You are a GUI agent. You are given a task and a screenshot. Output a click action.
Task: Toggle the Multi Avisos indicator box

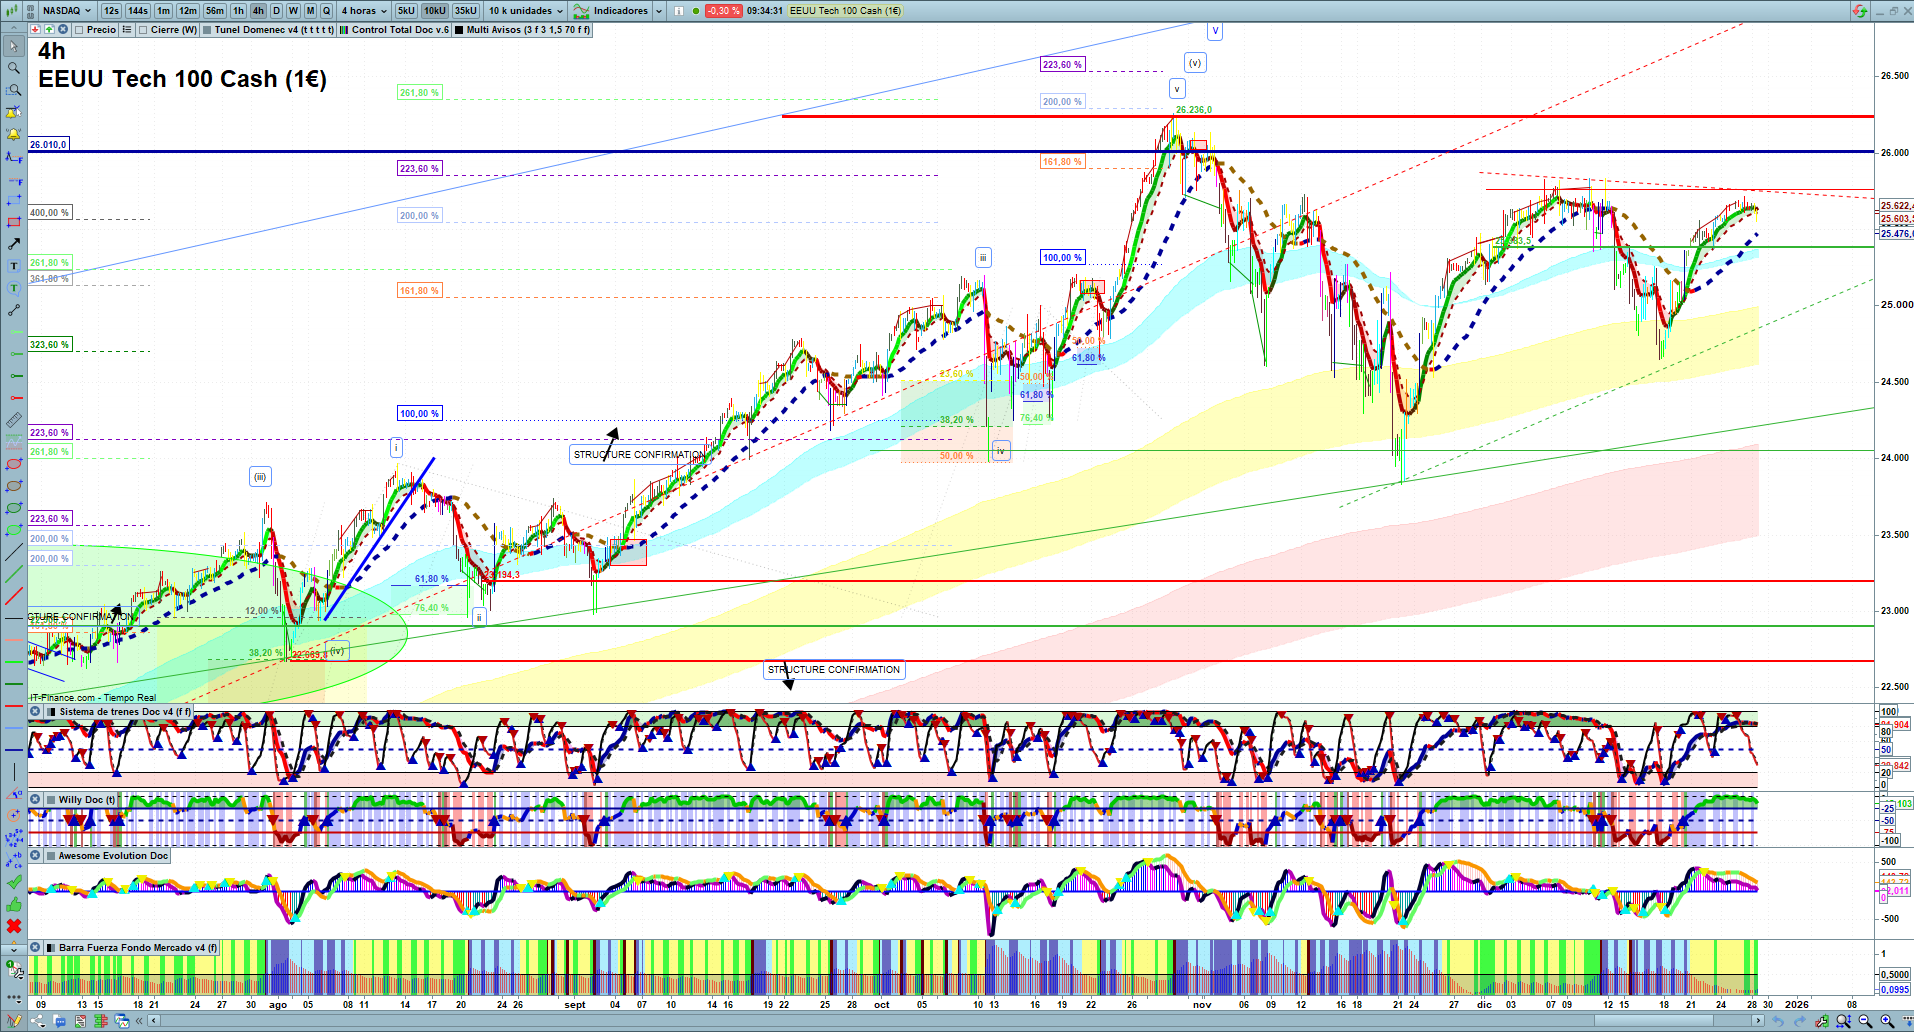coord(459,30)
